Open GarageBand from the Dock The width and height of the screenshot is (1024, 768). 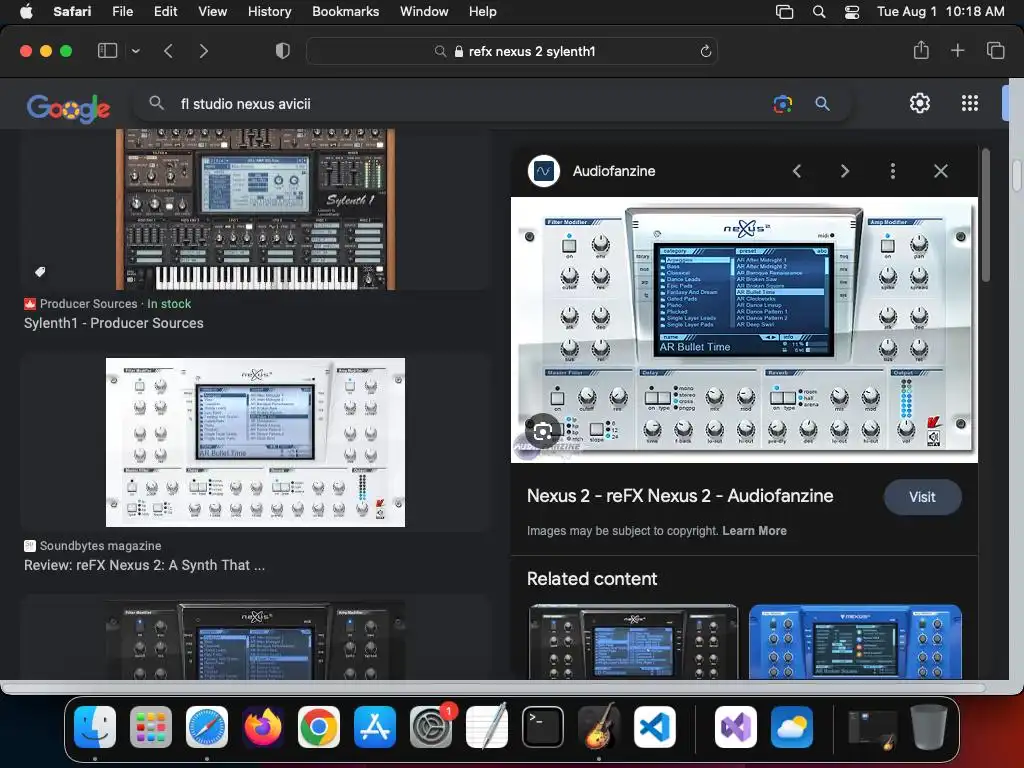coord(599,726)
